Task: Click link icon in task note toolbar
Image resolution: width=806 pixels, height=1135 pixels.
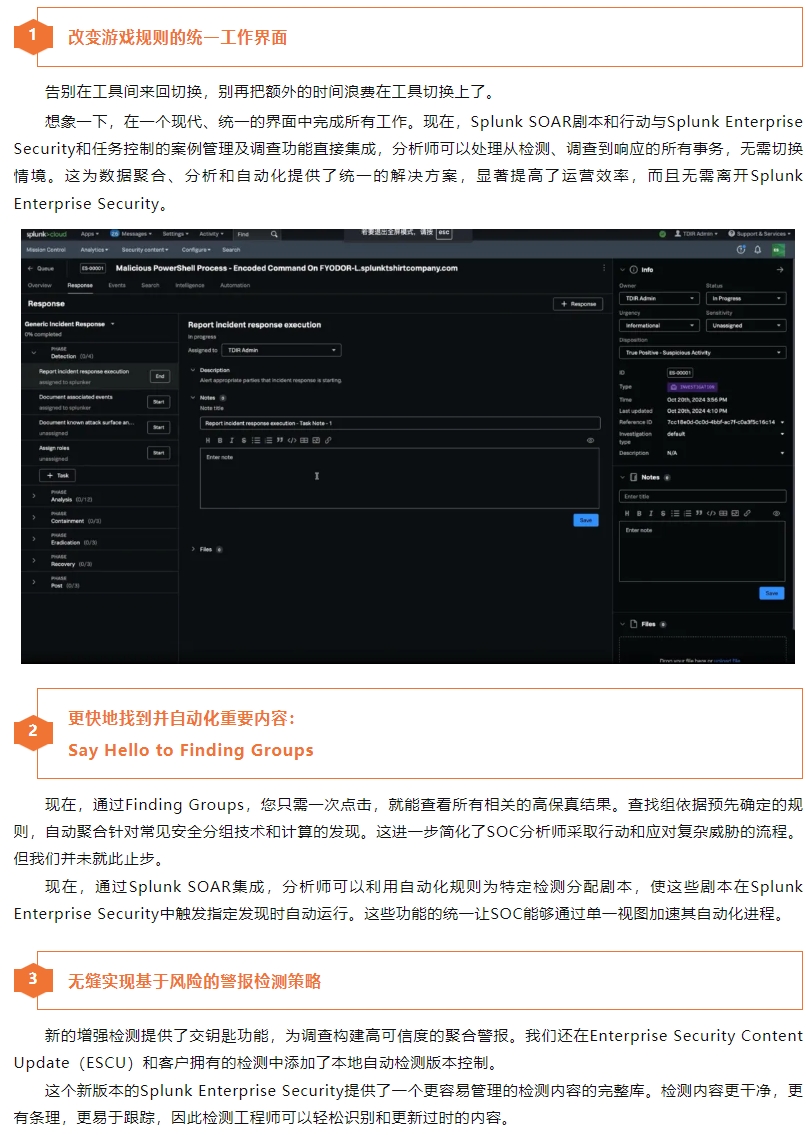Action: (328, 440)
